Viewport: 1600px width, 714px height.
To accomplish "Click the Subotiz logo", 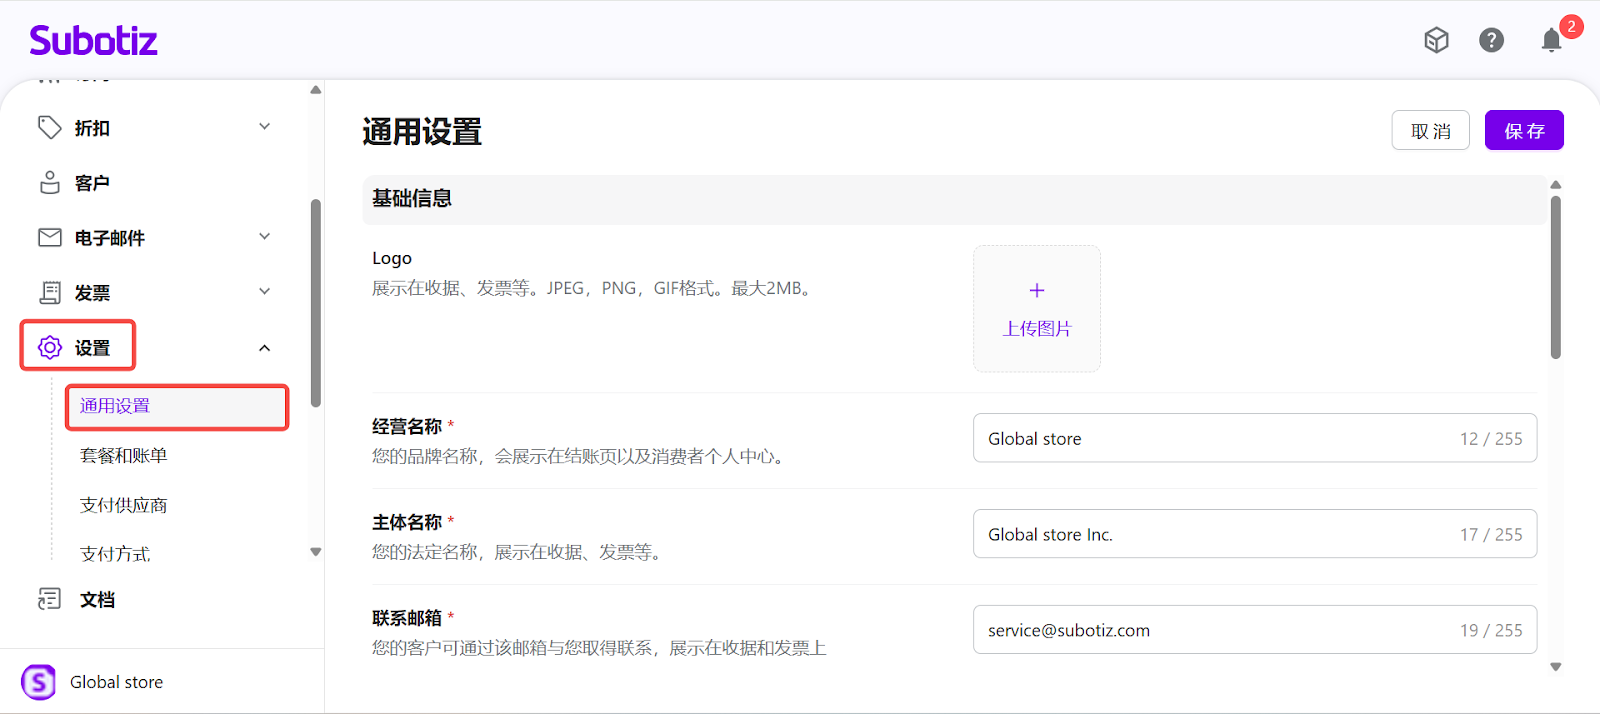I will [93, 41].
